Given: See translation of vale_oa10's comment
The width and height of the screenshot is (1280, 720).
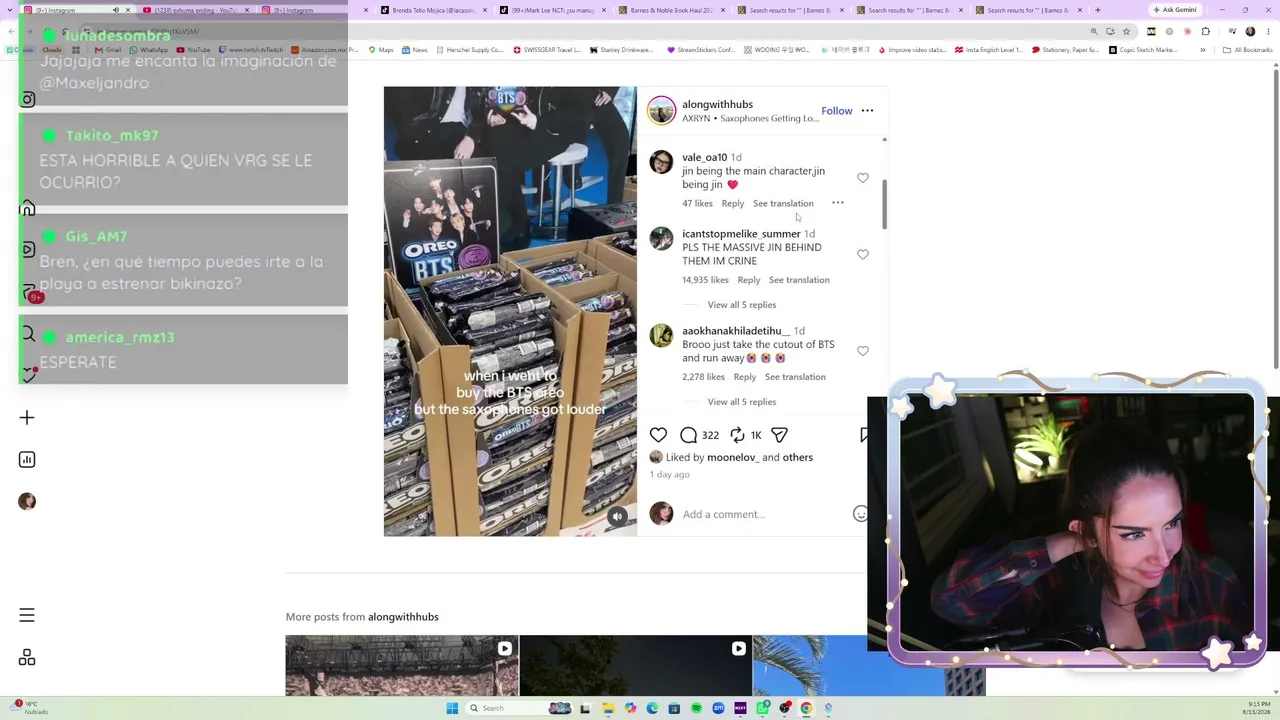Looking at the screenshot, I should tap(783, 203).
